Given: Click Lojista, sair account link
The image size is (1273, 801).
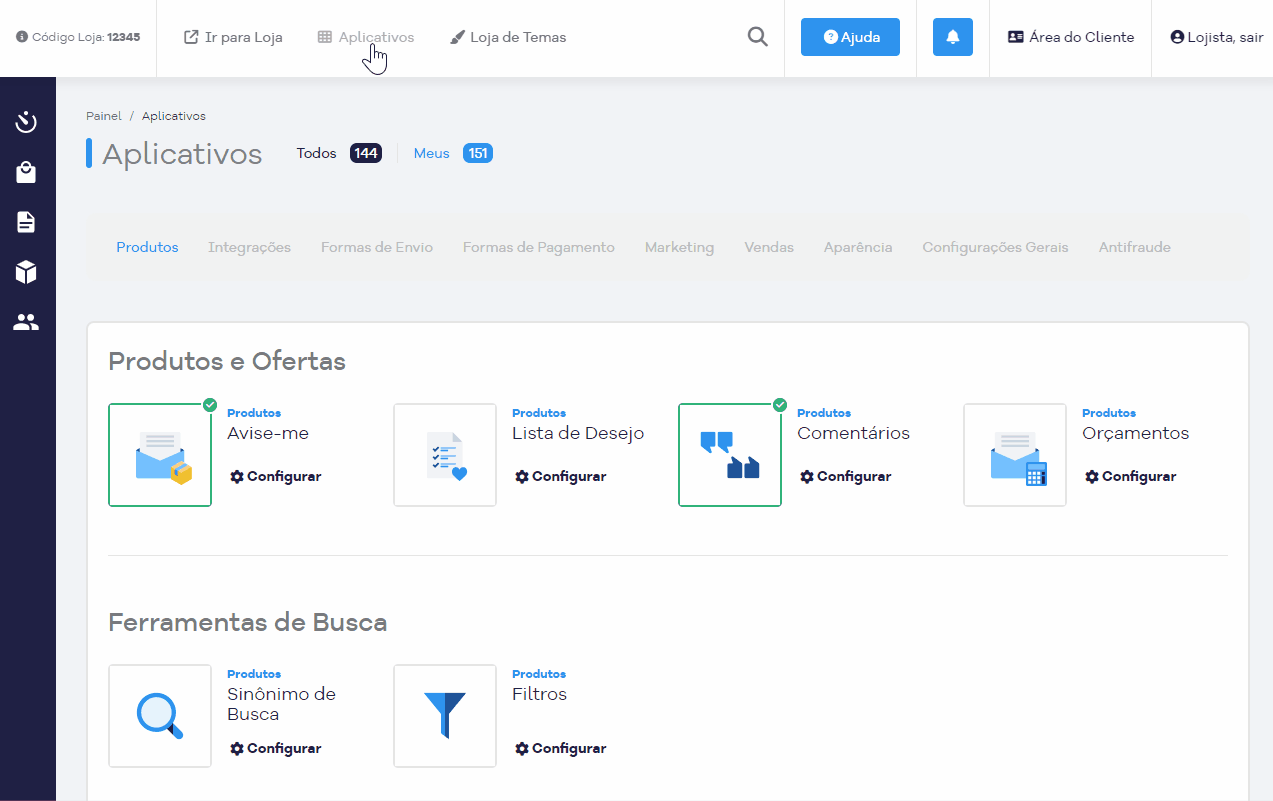Looking at the screenshot, I should click(1217, 37).
